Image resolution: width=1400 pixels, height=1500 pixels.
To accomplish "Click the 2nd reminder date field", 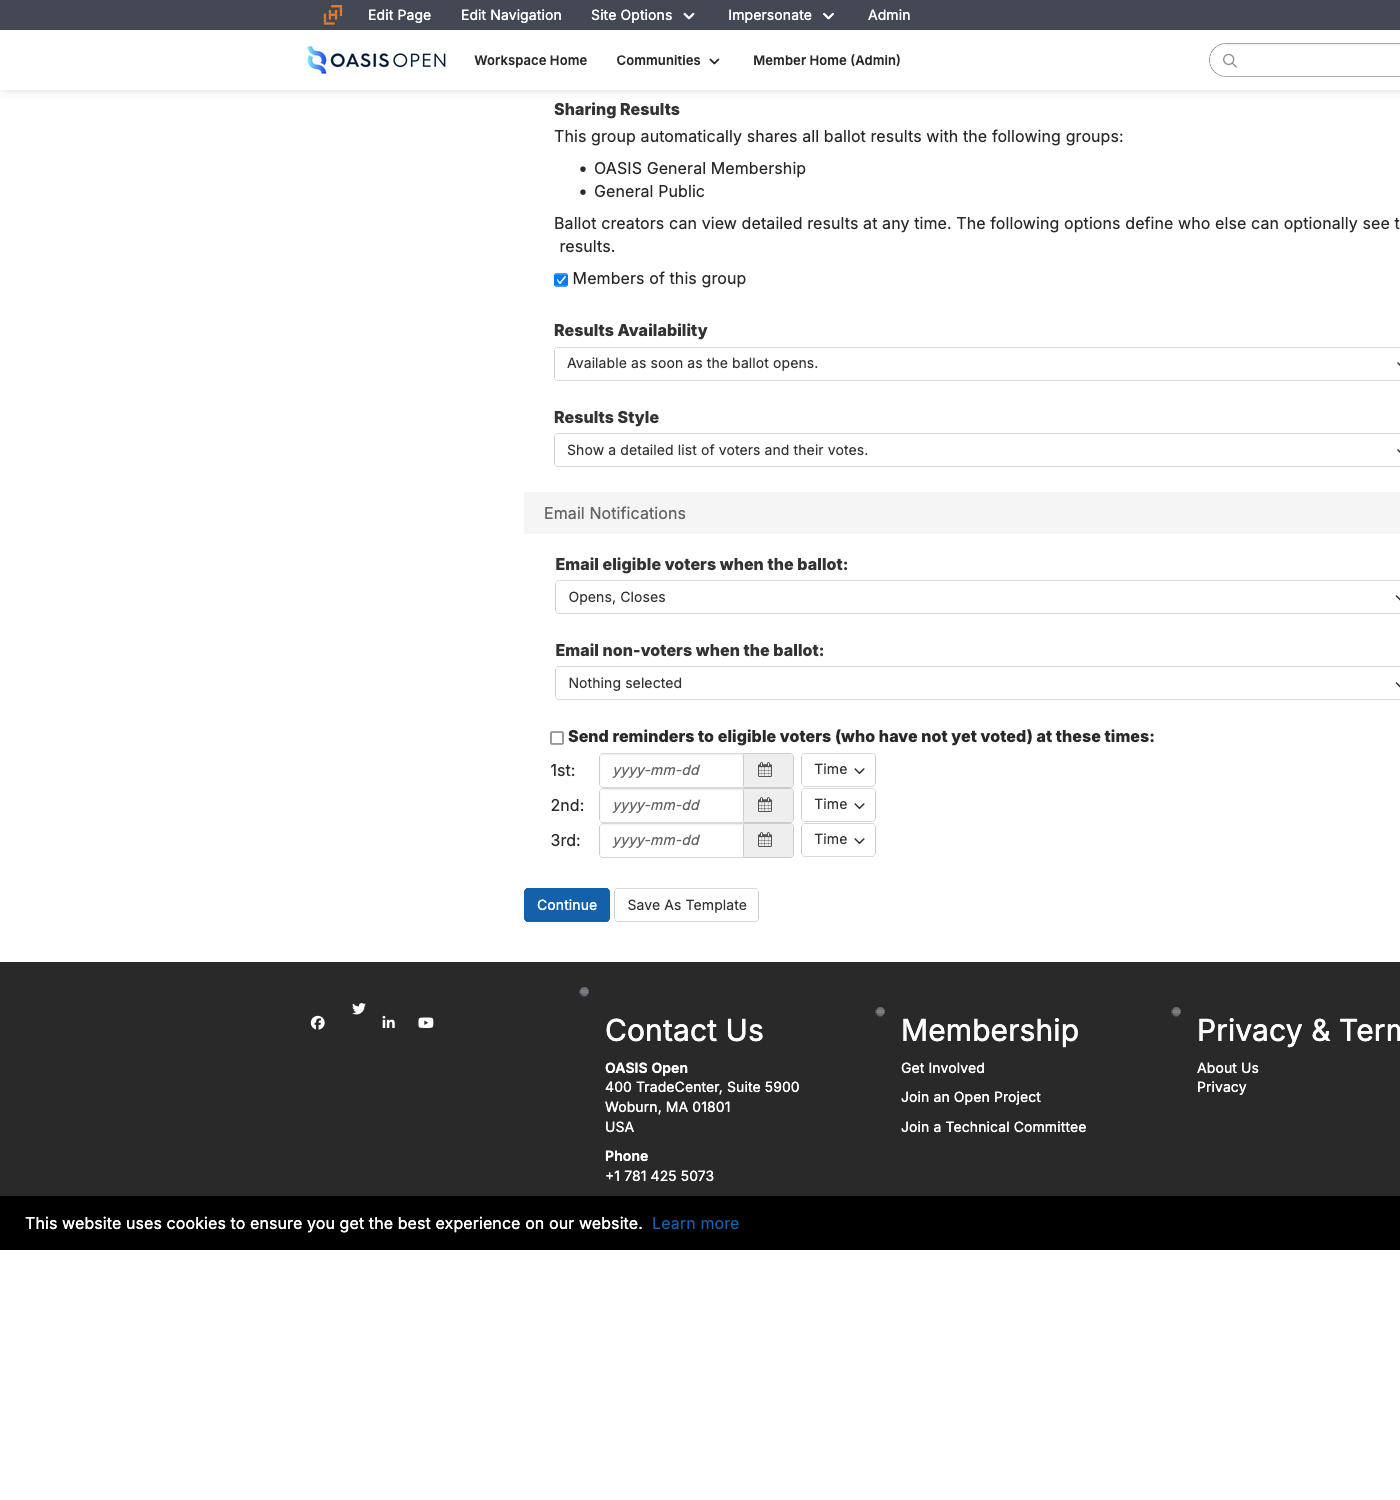I will pyautogui.click(x=671, y=805).
